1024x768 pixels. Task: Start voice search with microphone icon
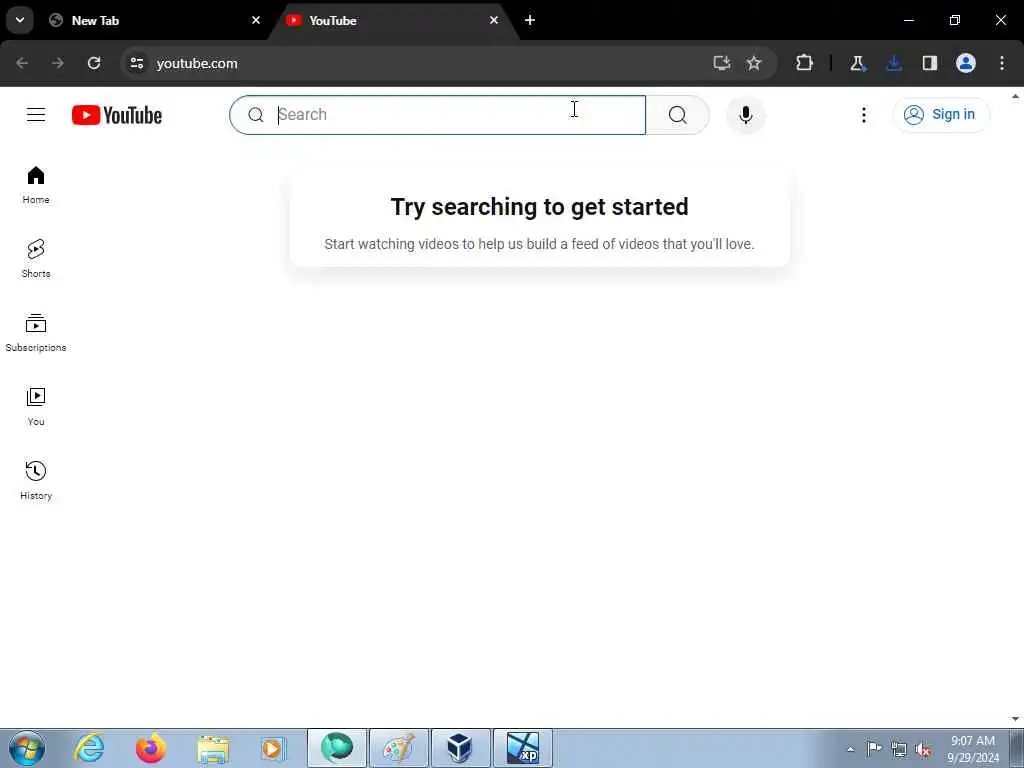(x=745, y=115)
